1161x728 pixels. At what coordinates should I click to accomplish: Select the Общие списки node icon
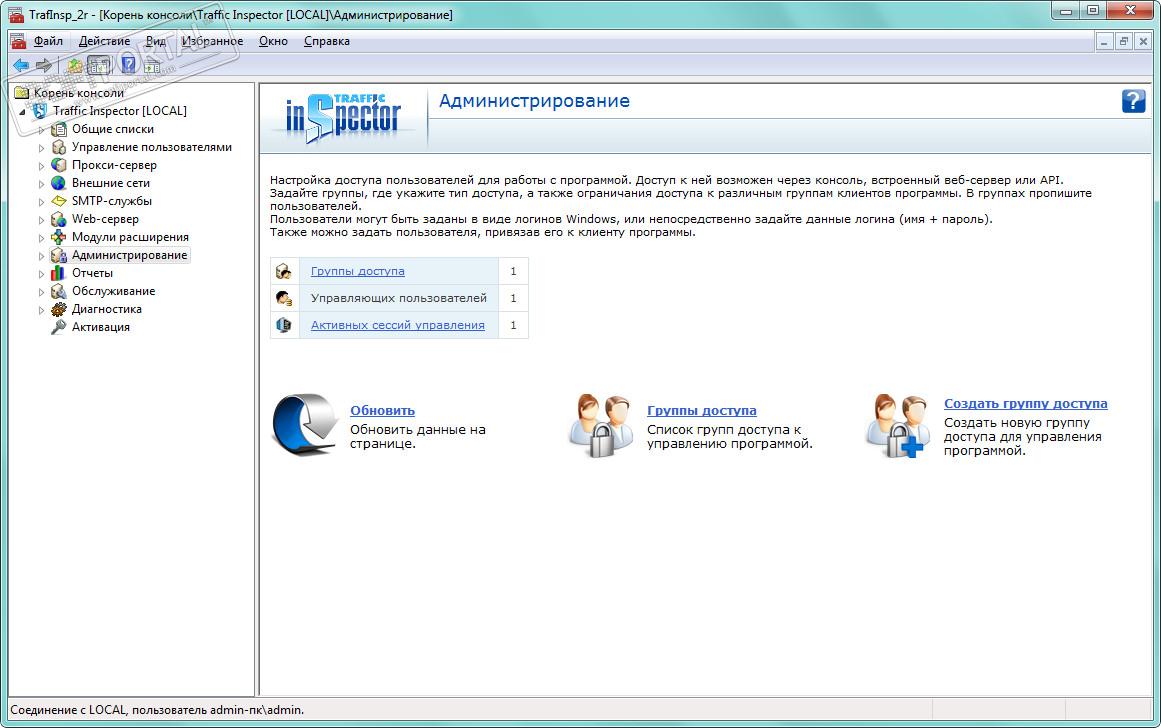click(58, 129)
